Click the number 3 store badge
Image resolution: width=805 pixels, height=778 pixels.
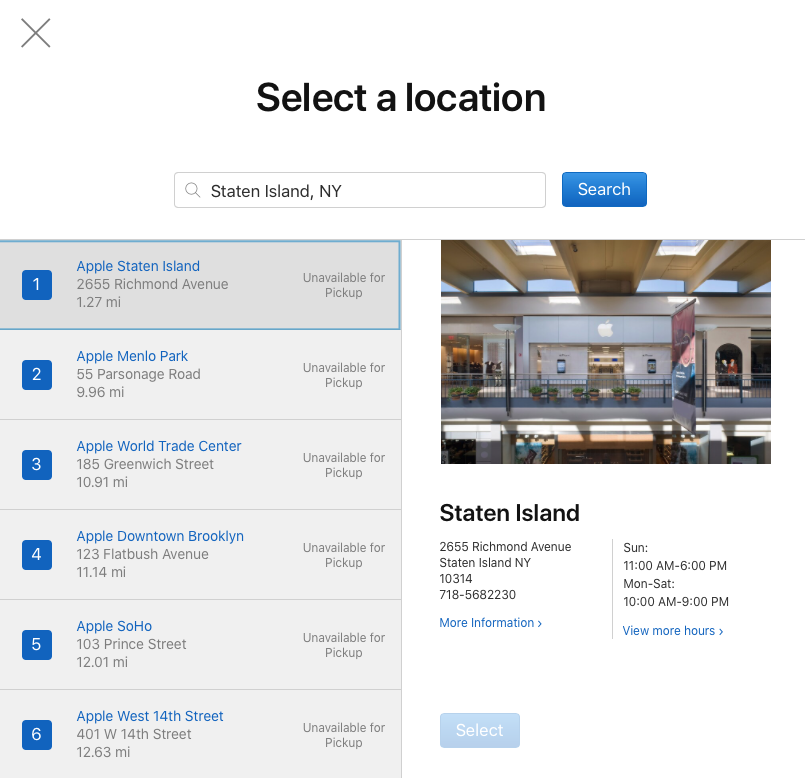pos(37,465)
